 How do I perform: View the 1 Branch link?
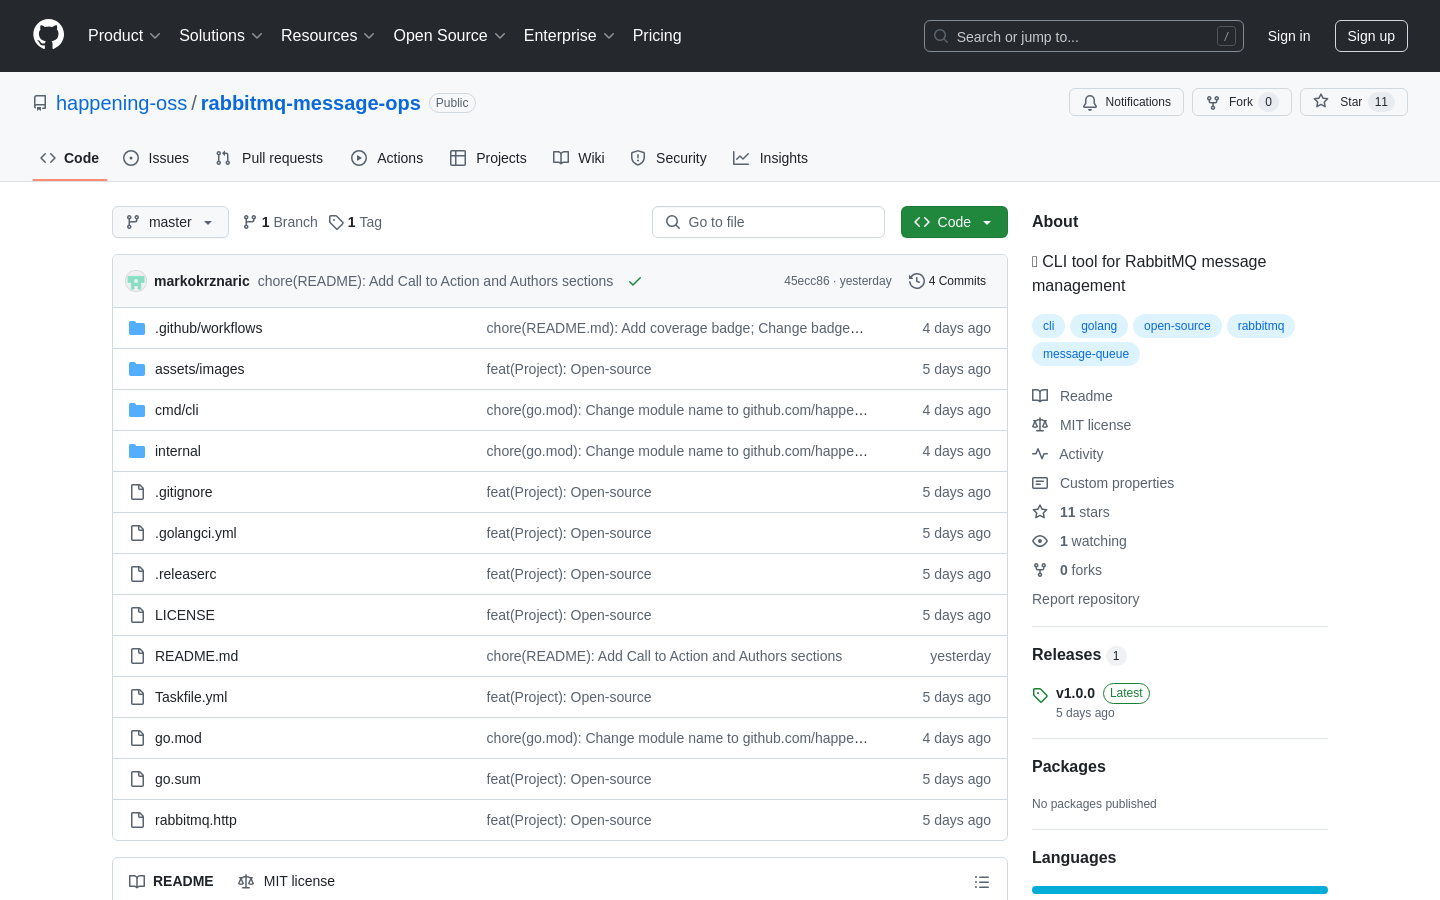point(280,222)
